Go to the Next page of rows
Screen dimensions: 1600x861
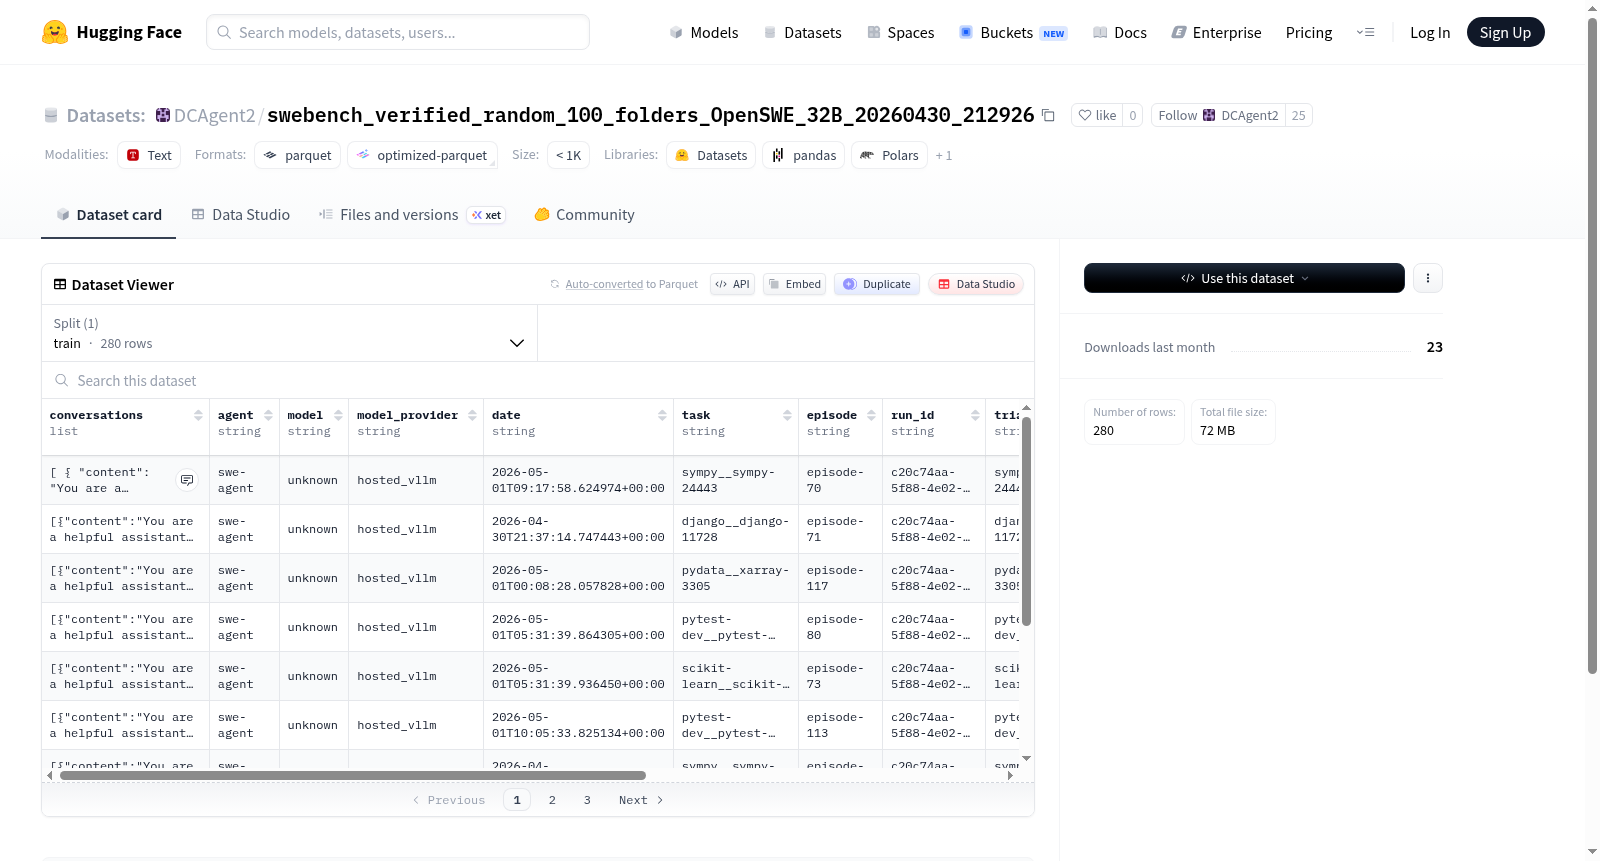click(x=641, y=800)
